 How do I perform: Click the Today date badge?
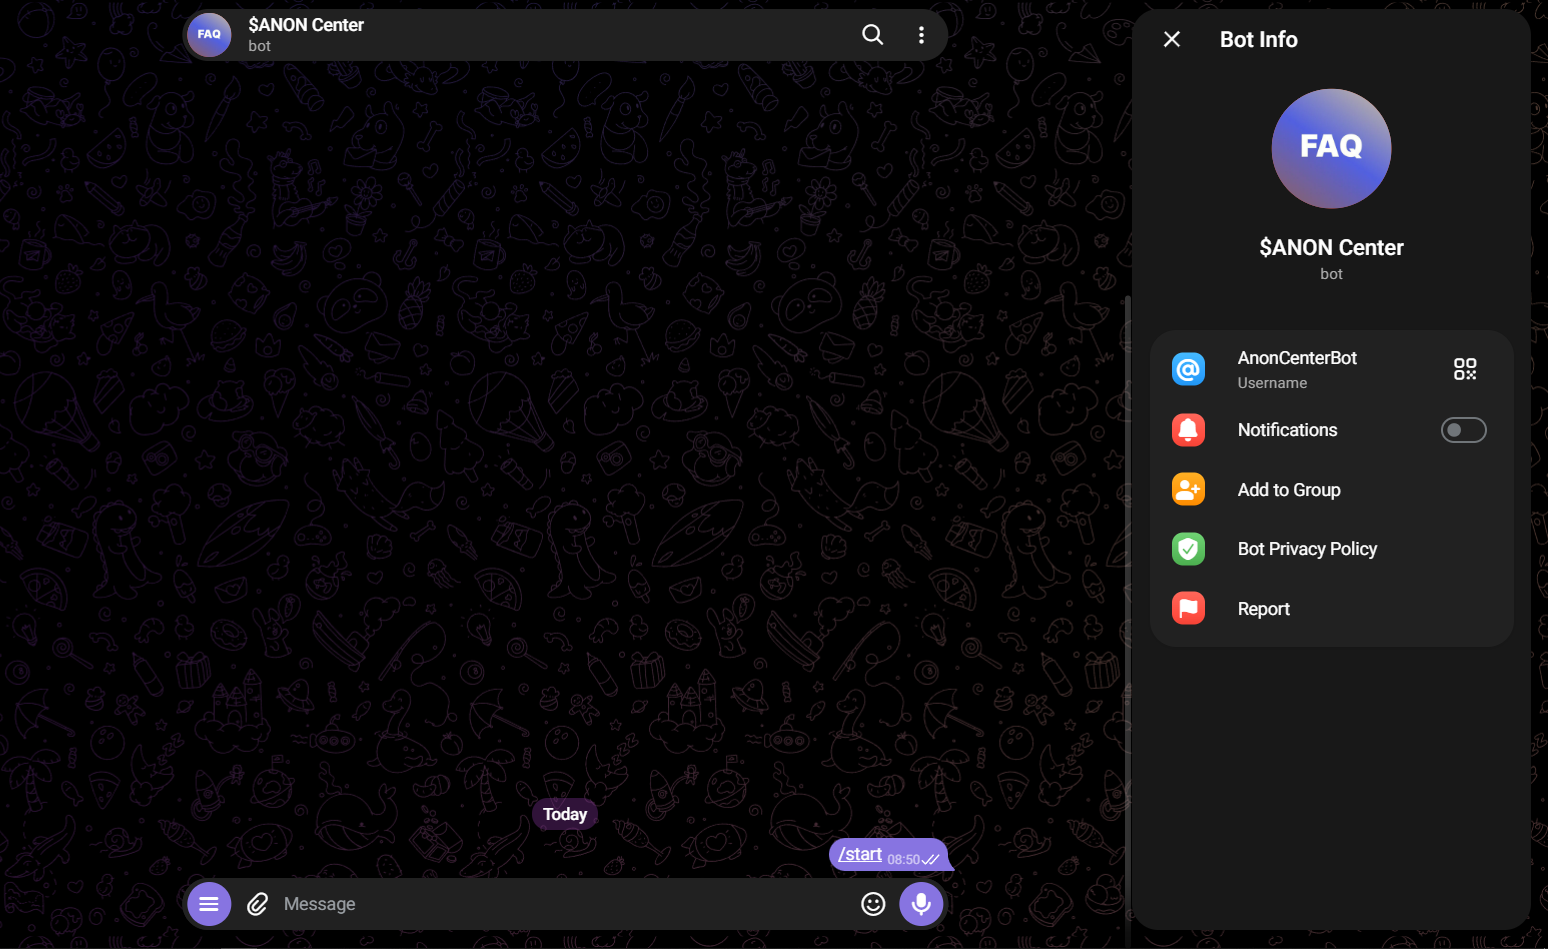[565, 814]
